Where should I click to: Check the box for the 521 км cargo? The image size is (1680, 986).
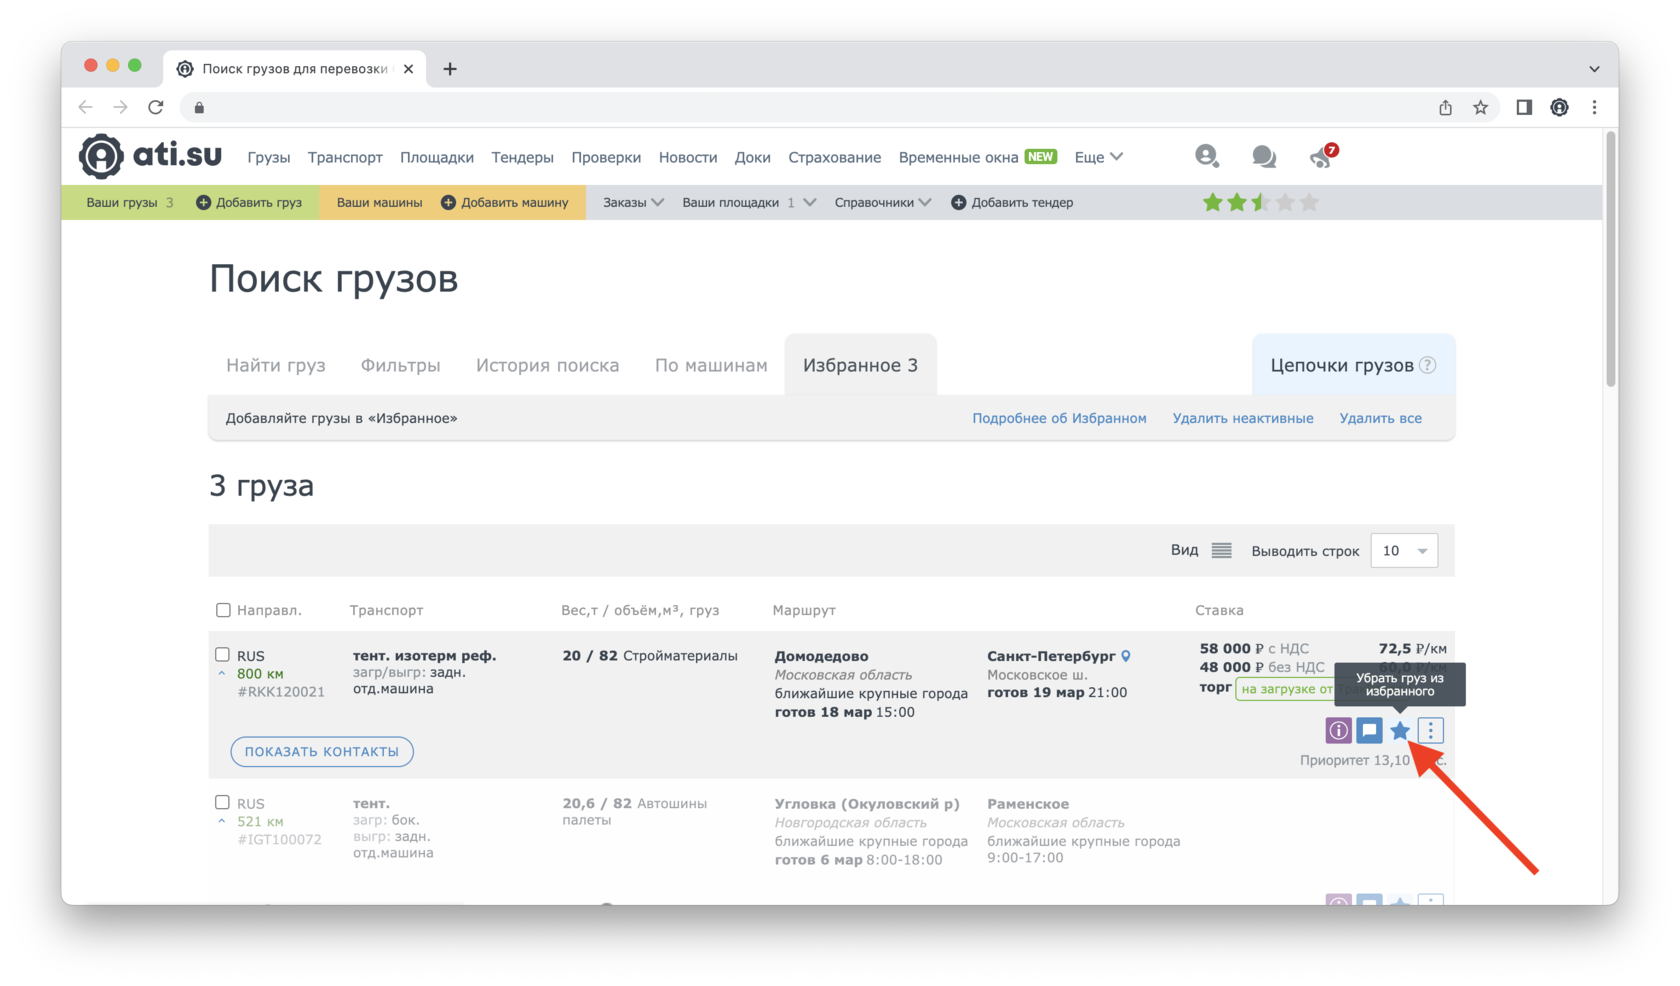[222, 802]
